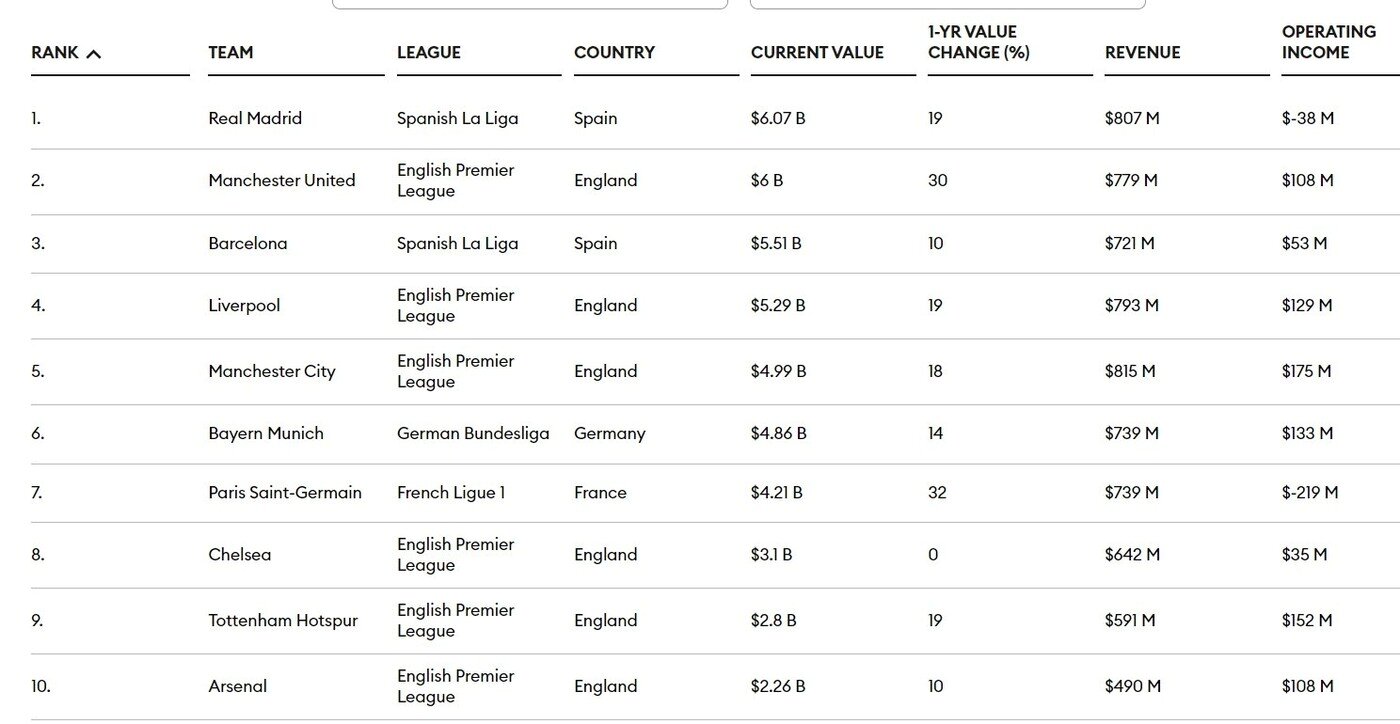Sort by 1-Yr Value Change column
The image size is (1400, 724).
coord(978,42)
